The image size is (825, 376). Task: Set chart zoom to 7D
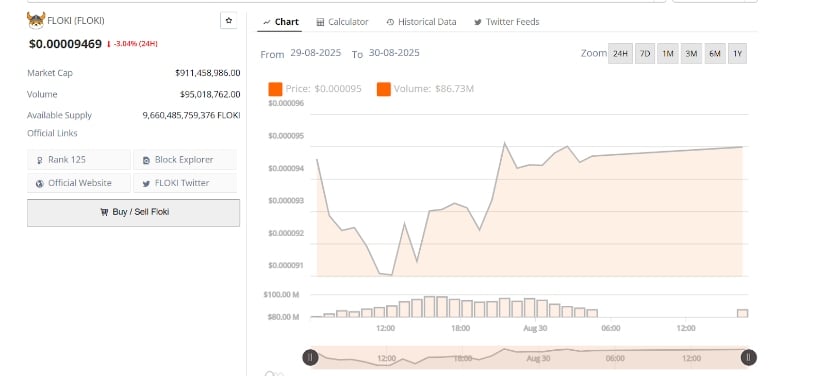tap(645, 54)
